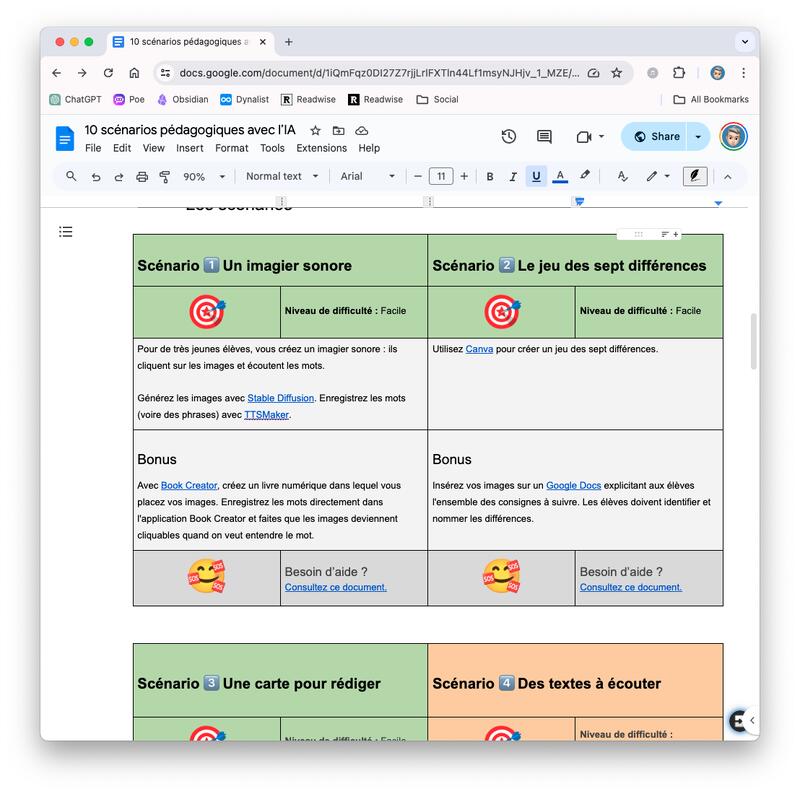Click Poe bookmark
This screenshot has width=800, height=794.
[x=129, y=100]
